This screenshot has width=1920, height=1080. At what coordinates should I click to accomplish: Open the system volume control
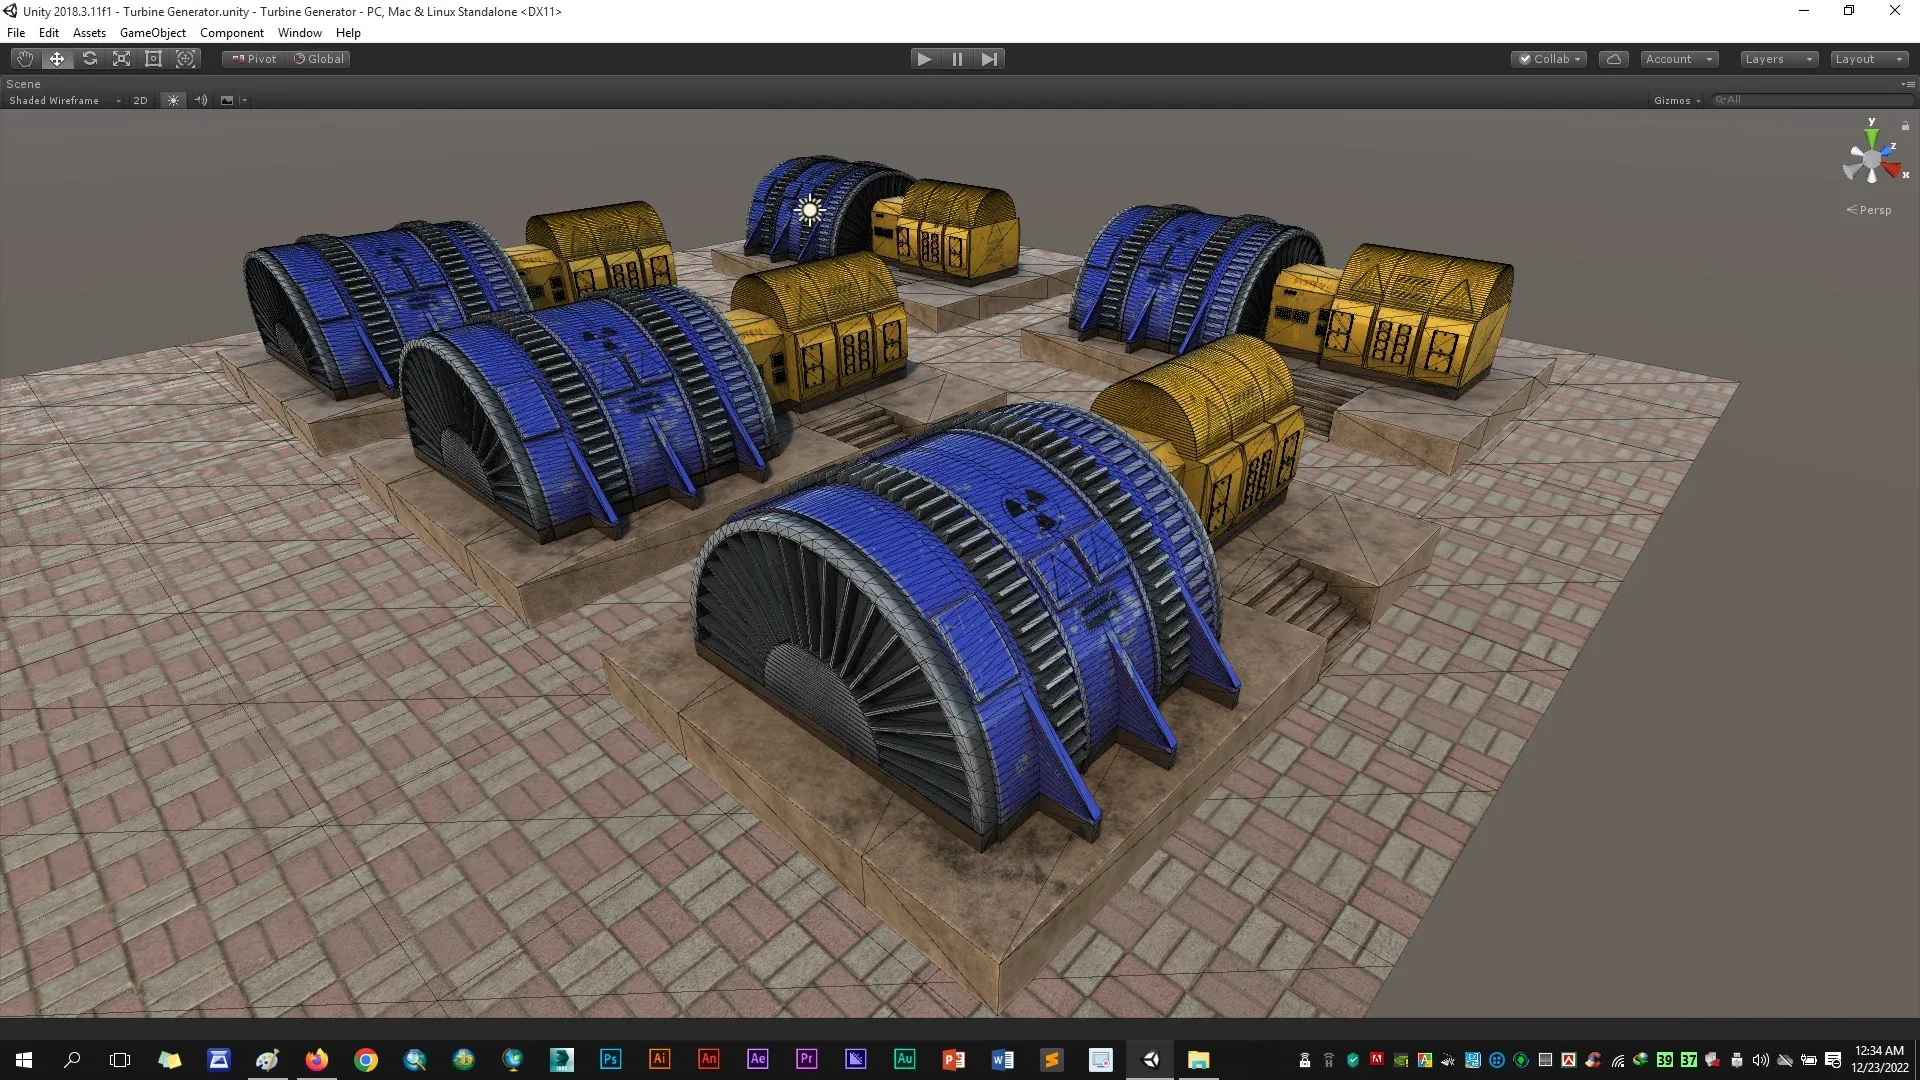tap(1760, 1060)
